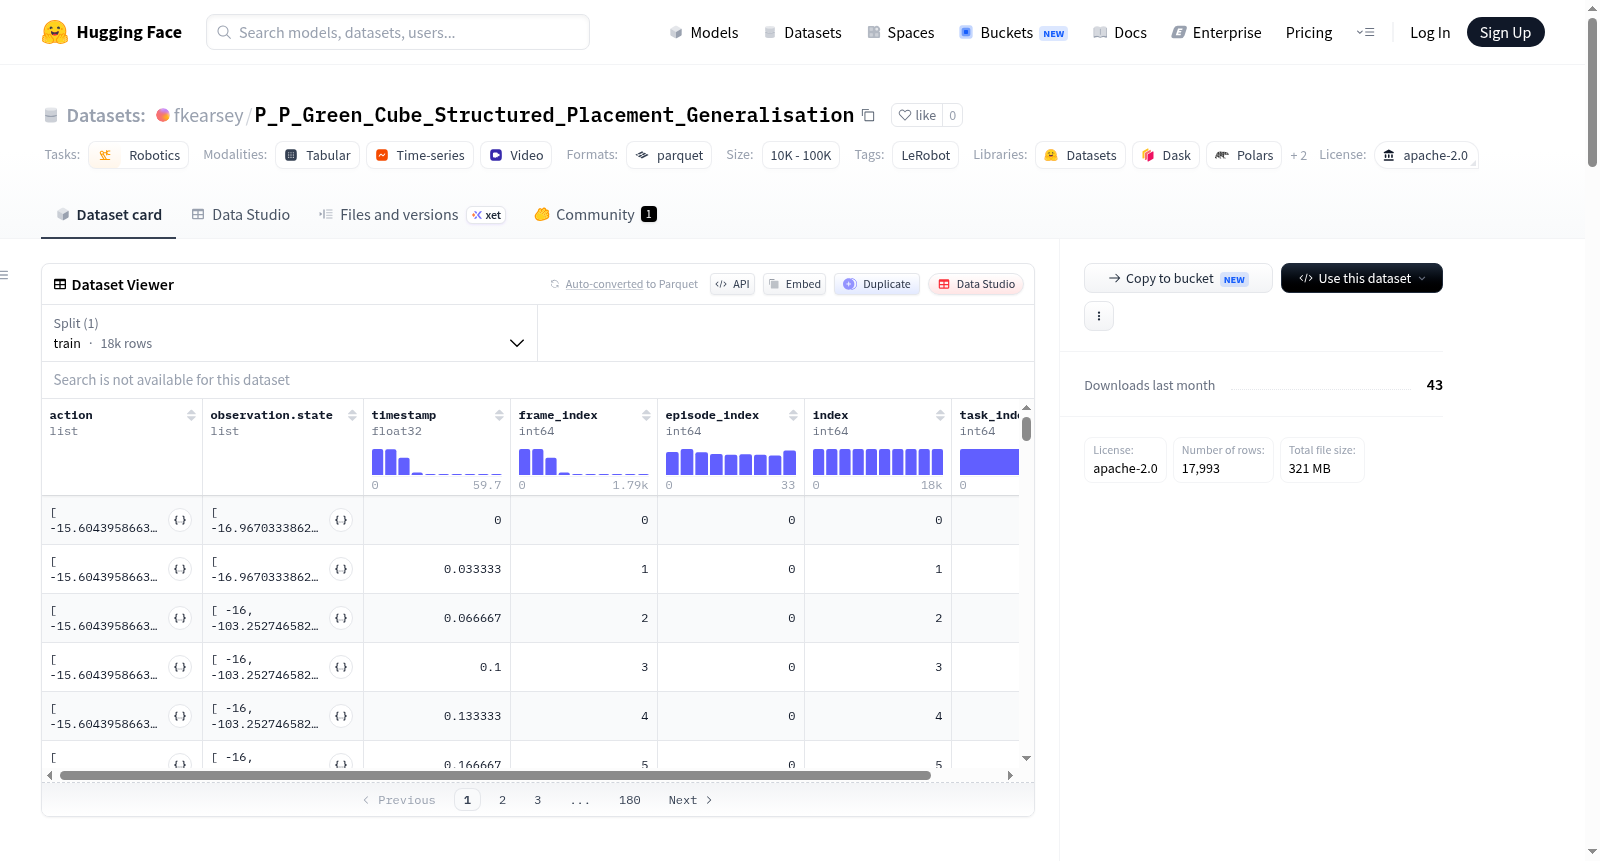Copy the dataset name with copy icon
This screenshot has width=1600, height=861.
(868, 115)
